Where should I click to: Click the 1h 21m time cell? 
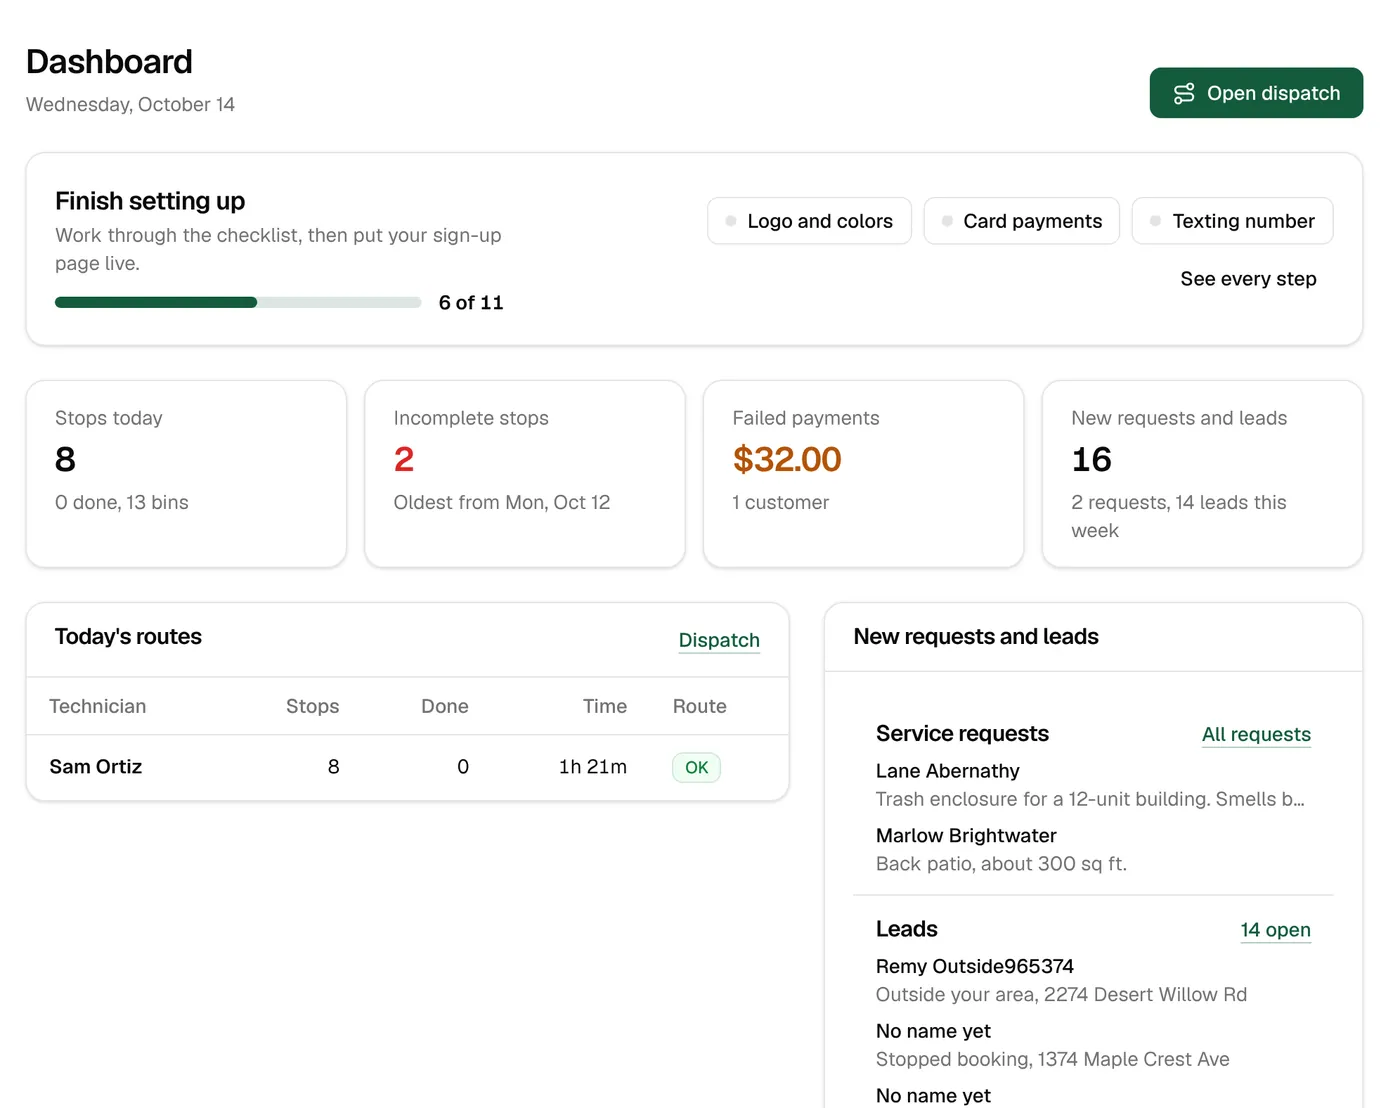[593, 767]
